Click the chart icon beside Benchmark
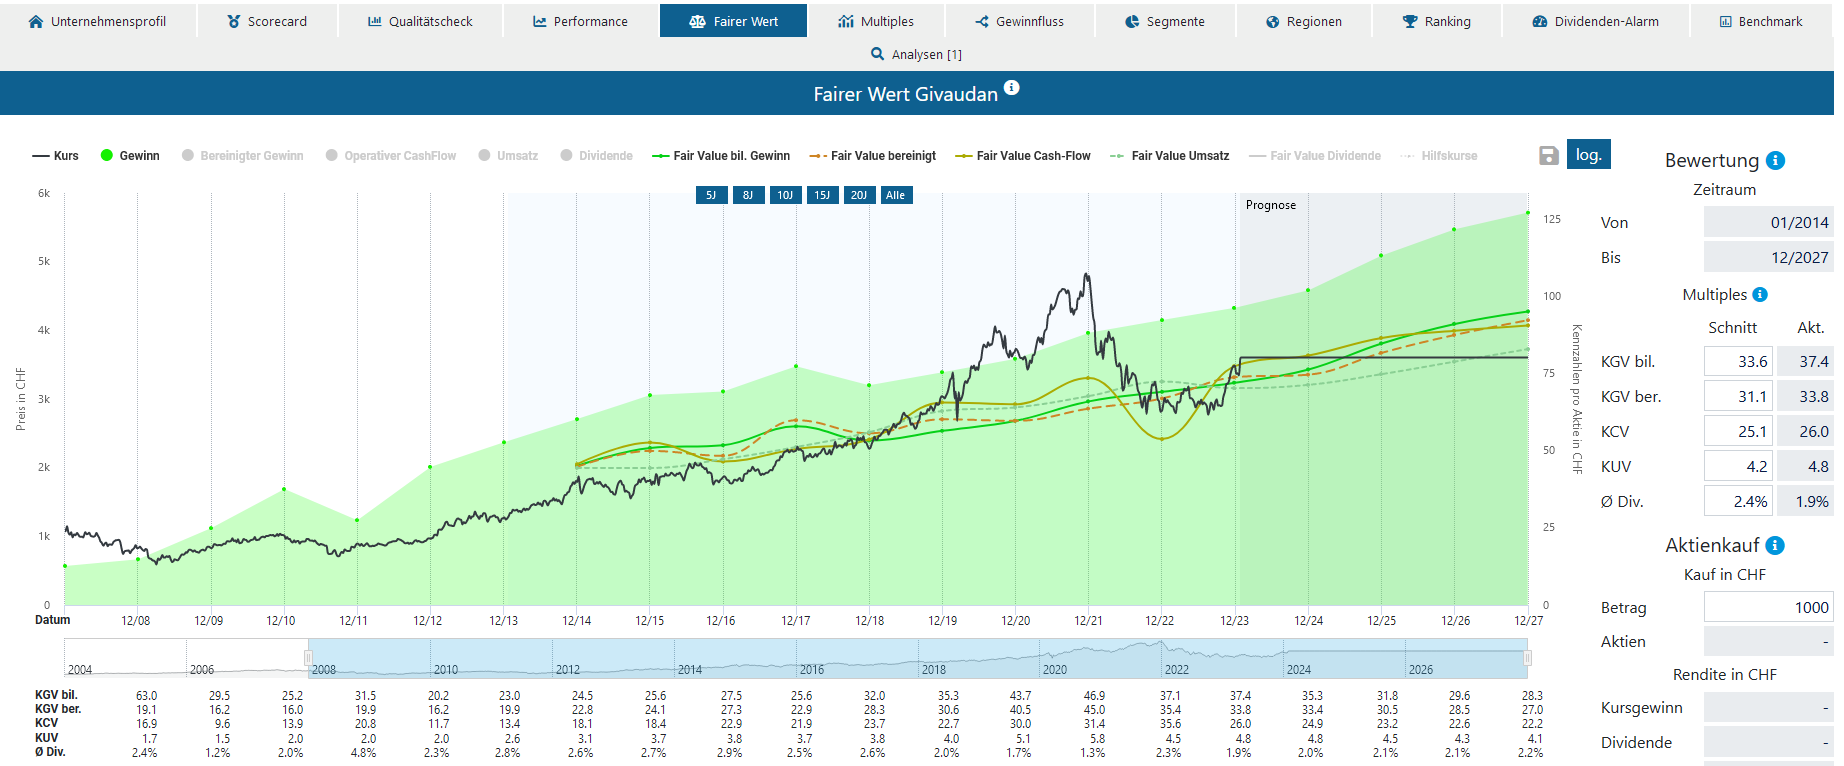 pyautogui.click(x=1726, y=21)
